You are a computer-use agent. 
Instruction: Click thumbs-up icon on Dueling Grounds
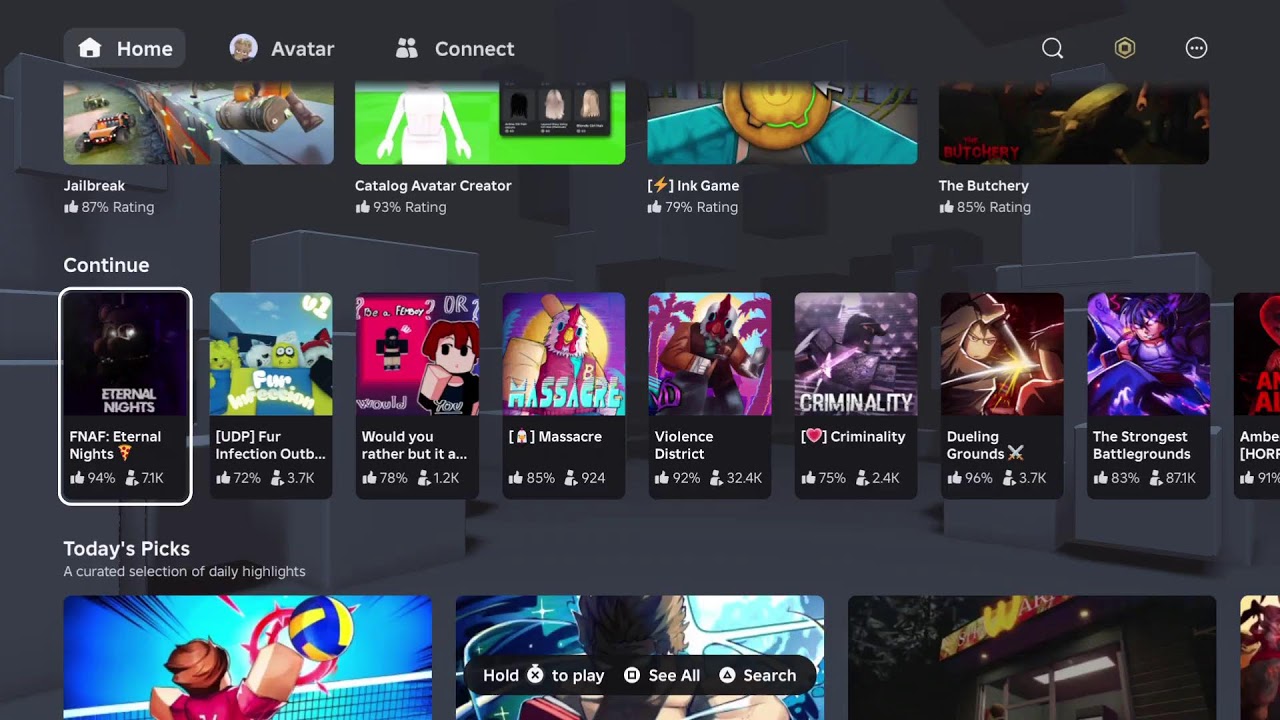click(954, 478)
